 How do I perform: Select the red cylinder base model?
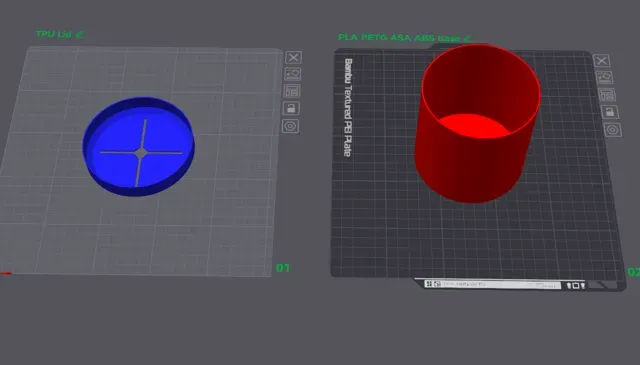pos(477,122)
